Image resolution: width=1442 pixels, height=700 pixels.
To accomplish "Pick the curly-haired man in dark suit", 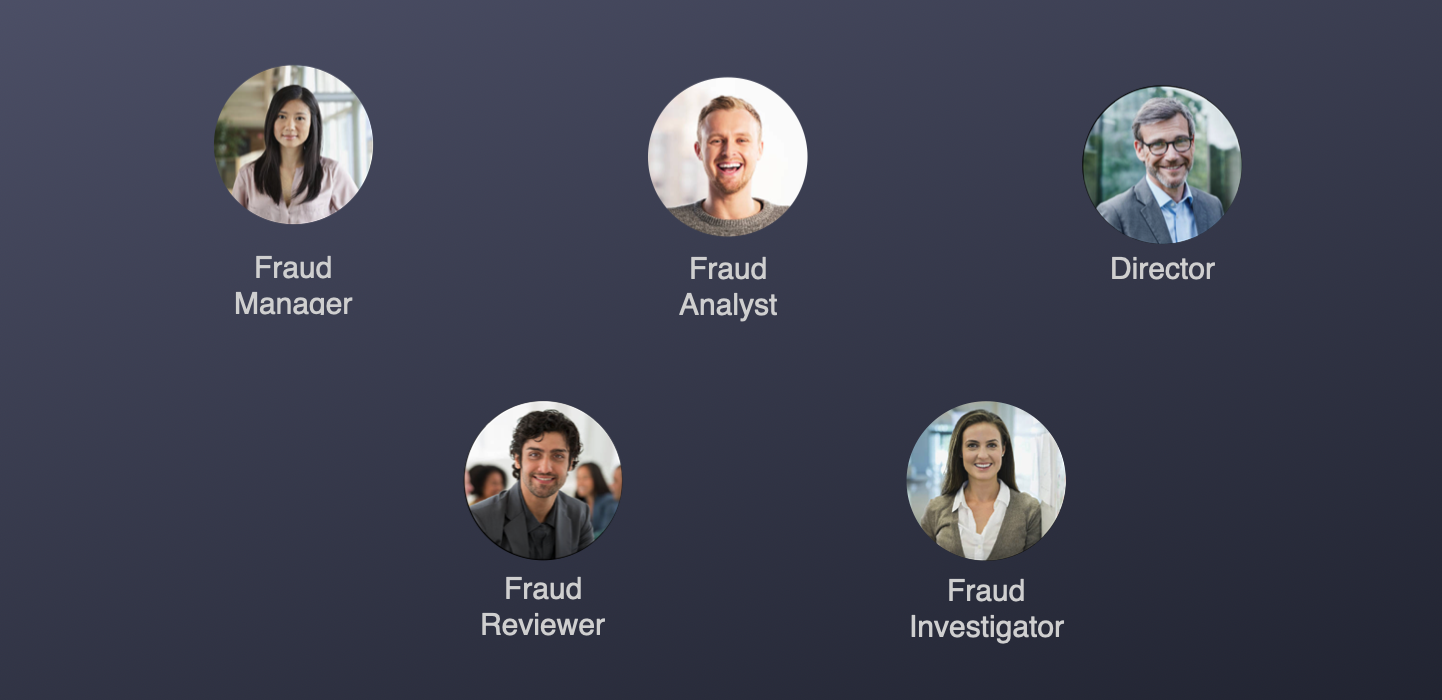I will pyautogui.click(x=543, y=481).
